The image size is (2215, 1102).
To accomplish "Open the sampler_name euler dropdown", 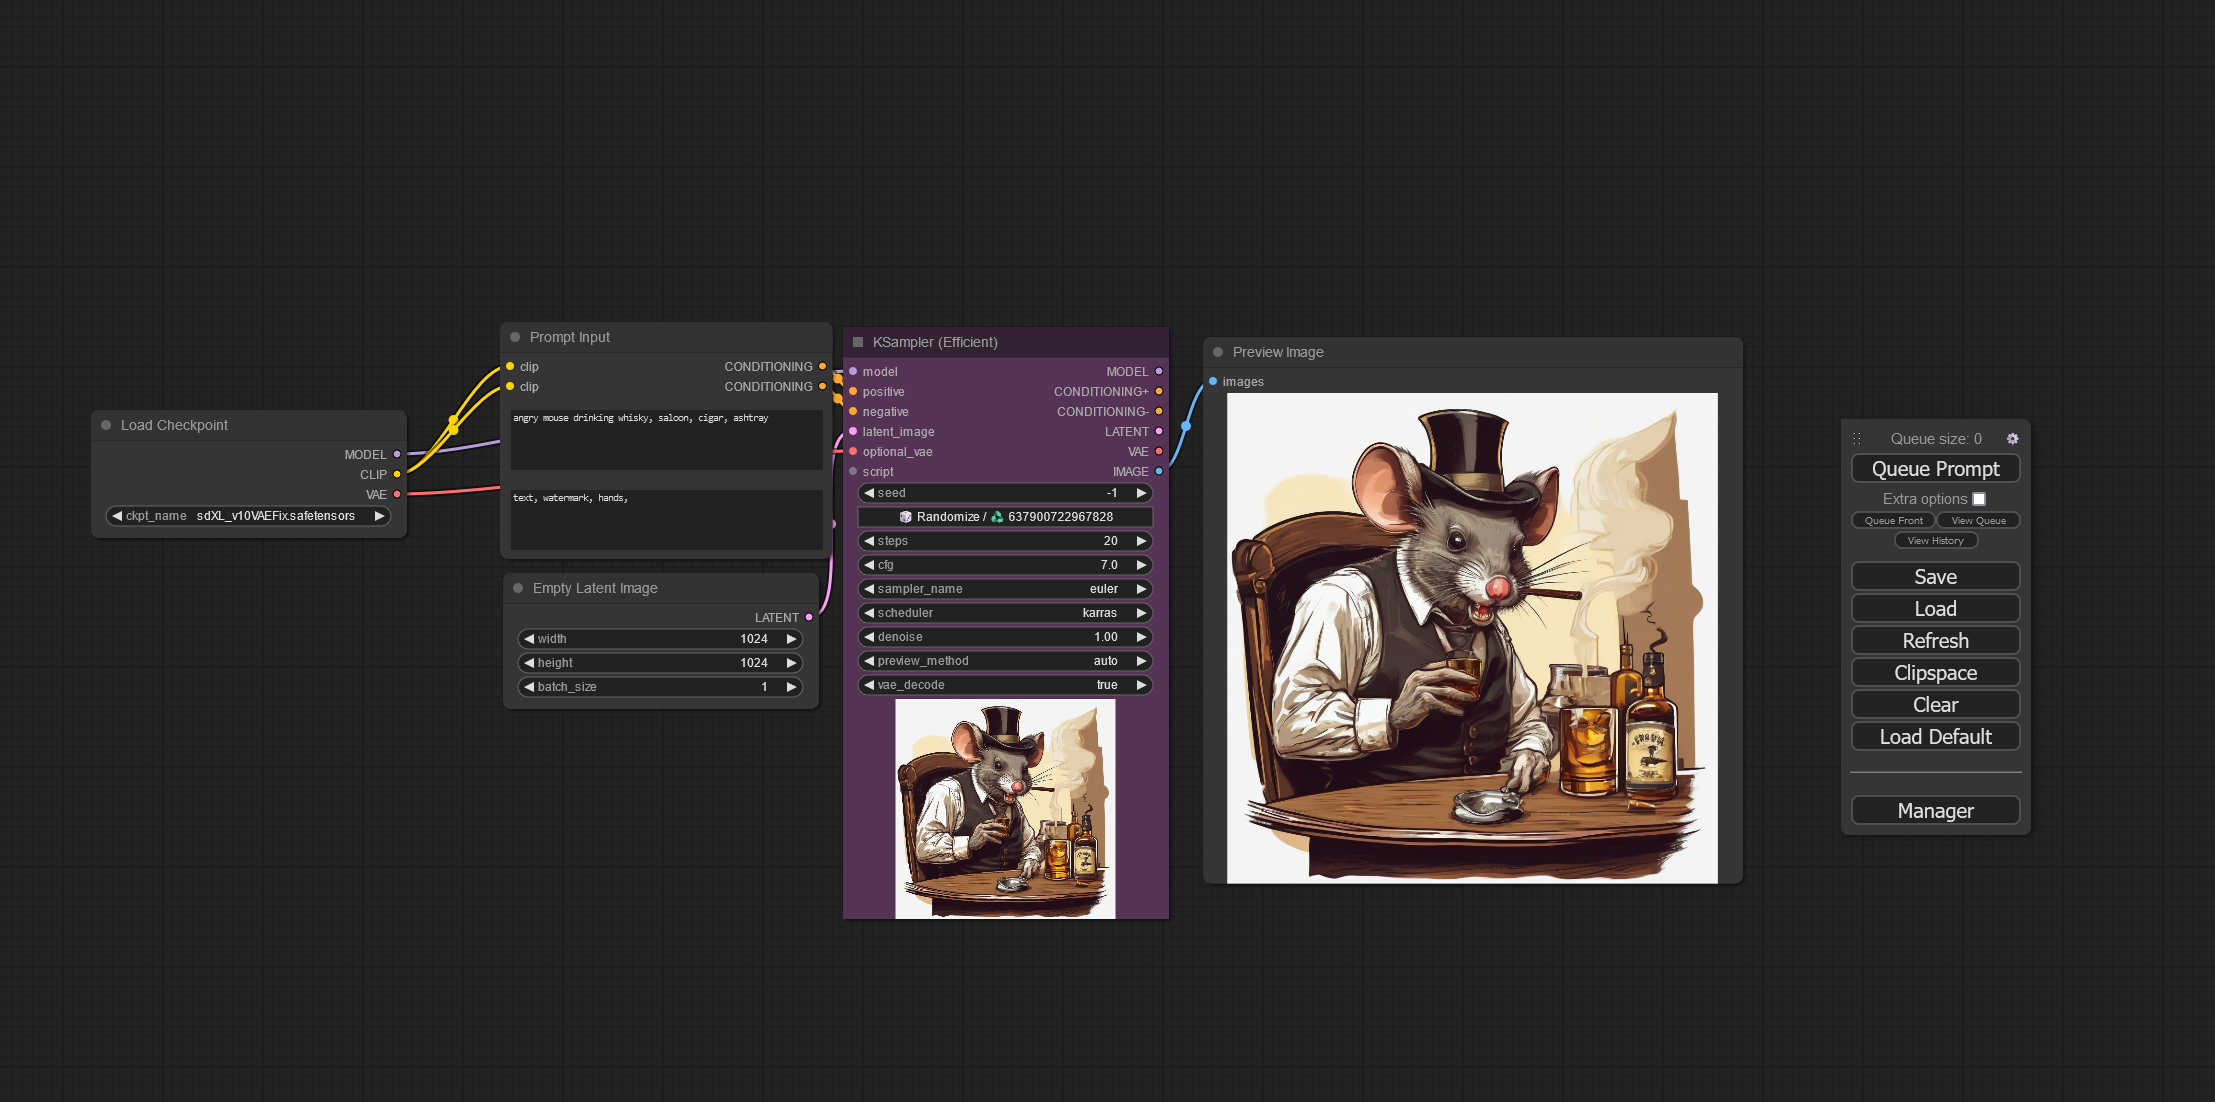I will 1005,589.
